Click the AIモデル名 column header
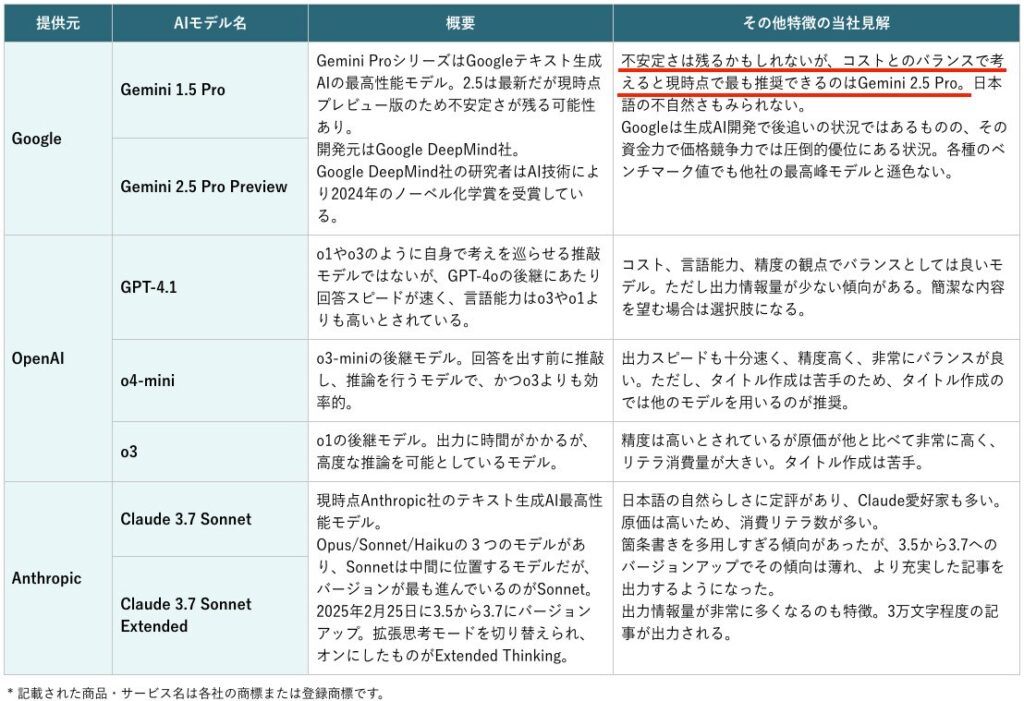 click(210, 23)
